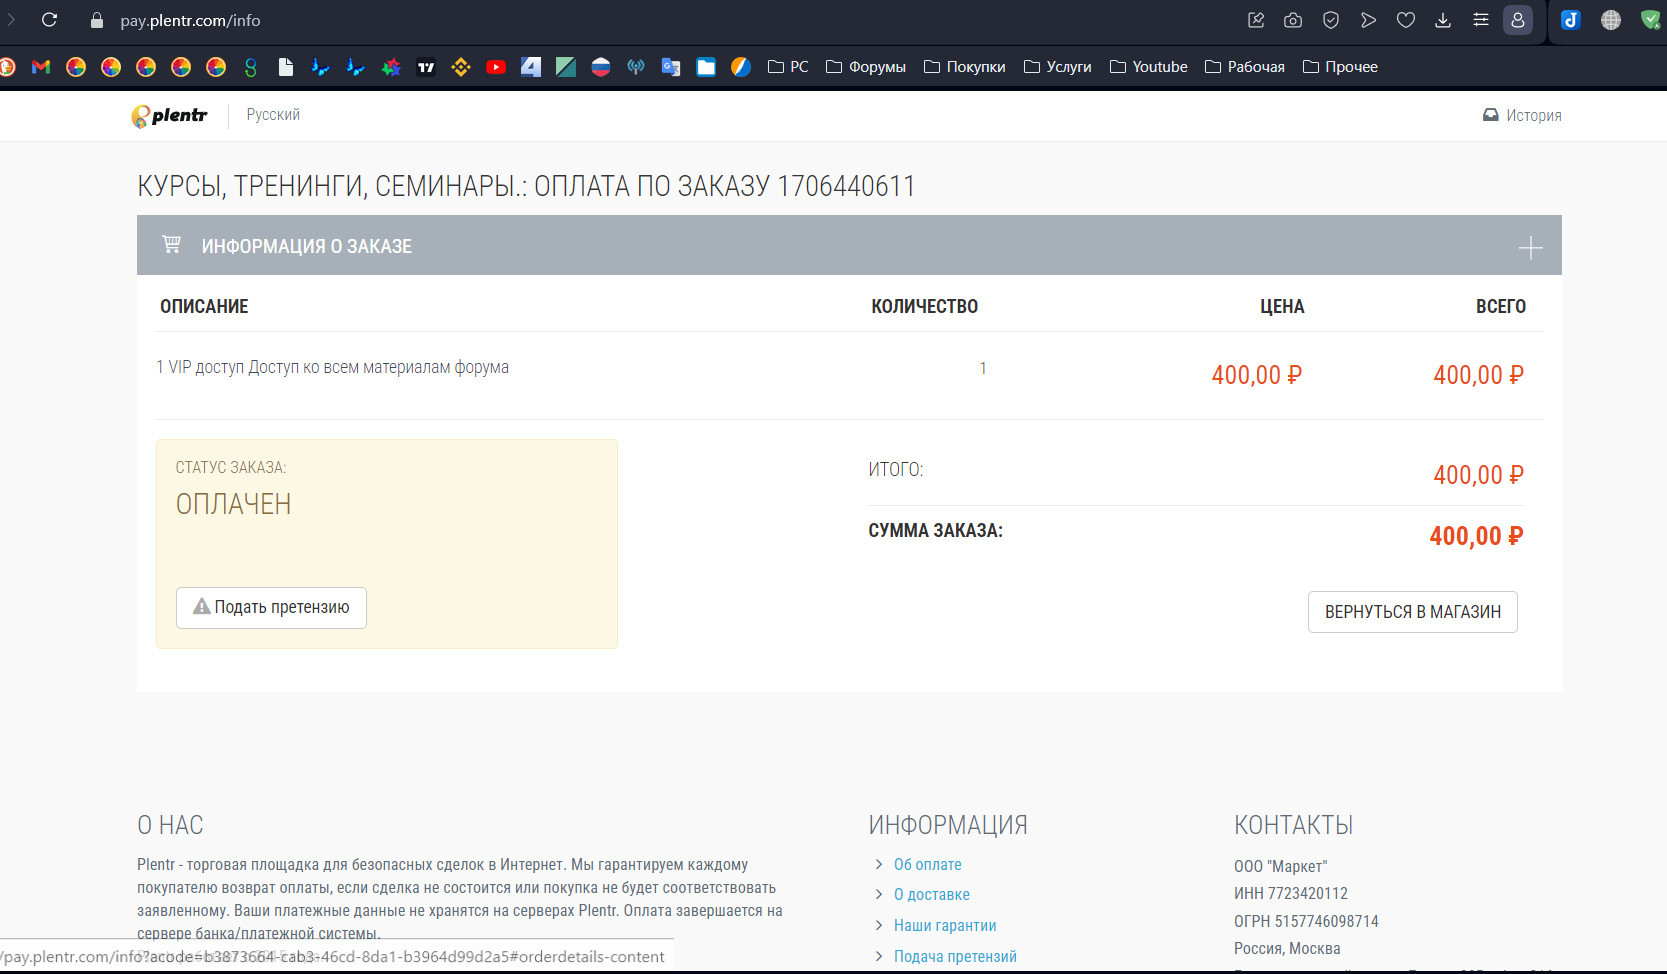Click the ВЕРНУТЬСЯ В МАГАЗИН button
Screen dimensions: 1667x974
pyautogui.click(x=1413, y=612)
